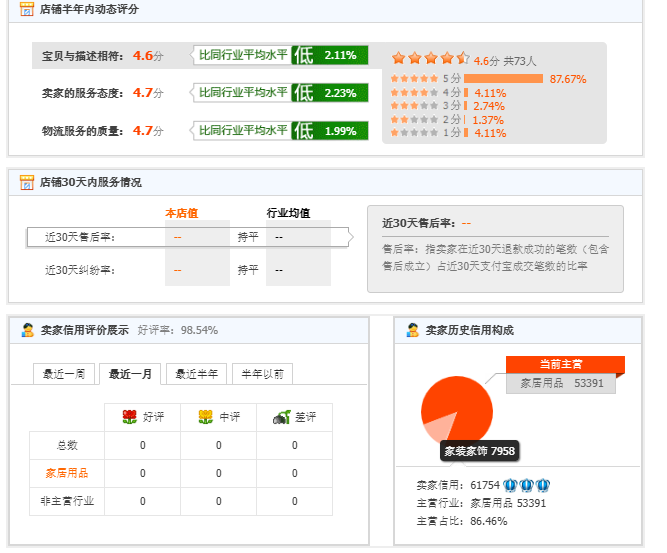Click the 当前主营 orange label
The height and width of the screenshot is (553, 667).
(x=565, y=364)
